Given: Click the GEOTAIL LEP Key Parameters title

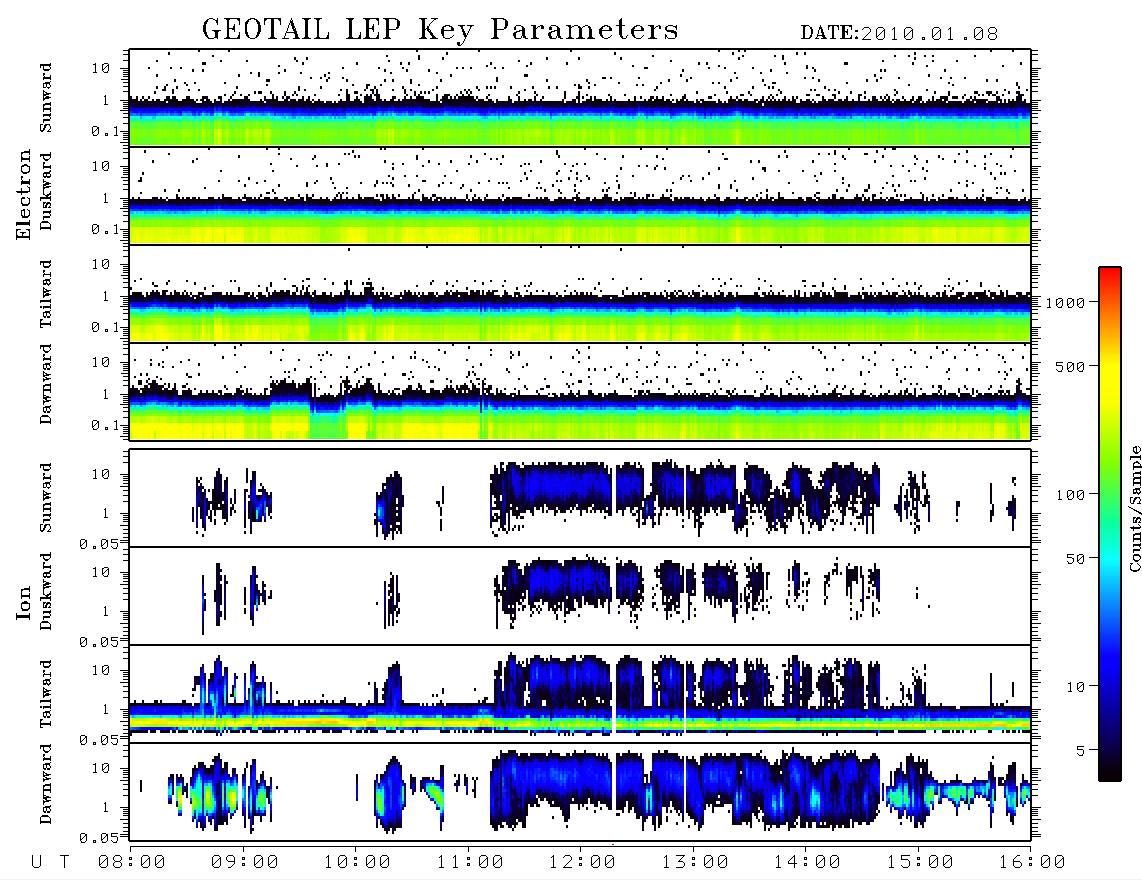Looking at the screenshot, I should [440, 30].
